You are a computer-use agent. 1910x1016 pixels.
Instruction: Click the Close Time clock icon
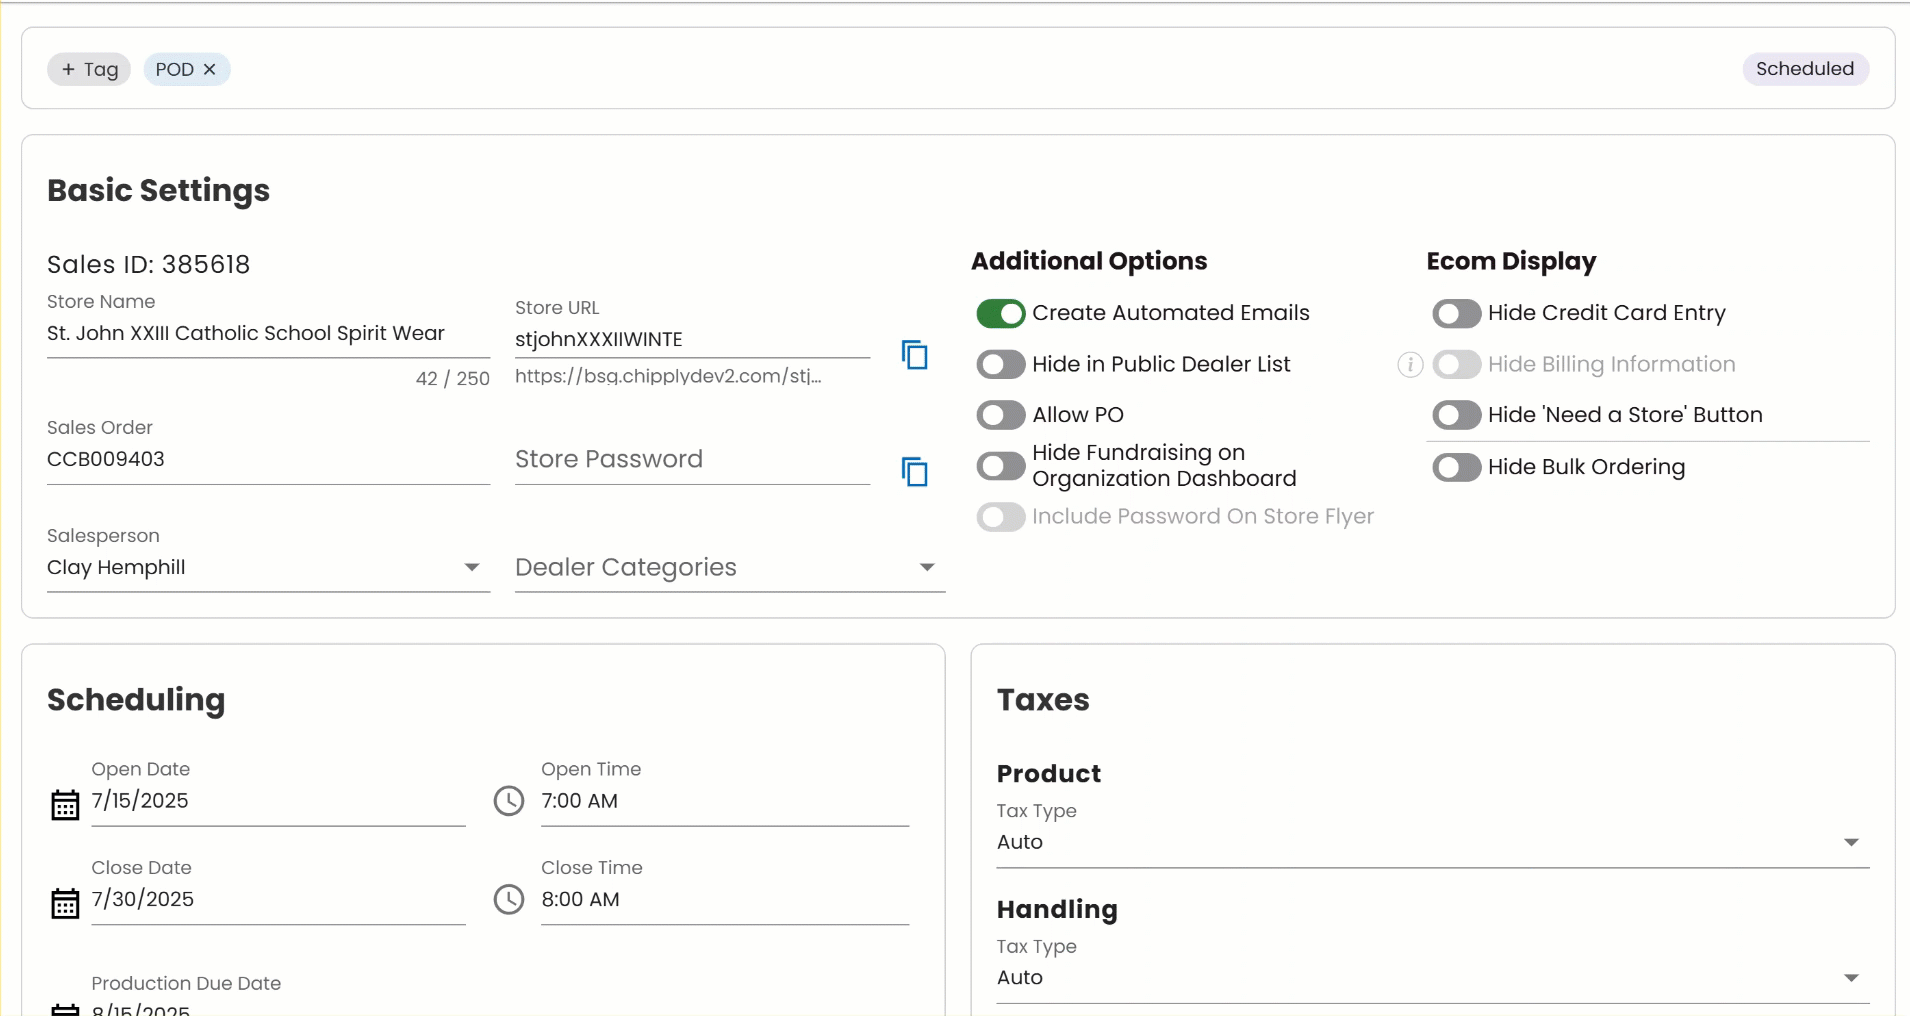509,899
